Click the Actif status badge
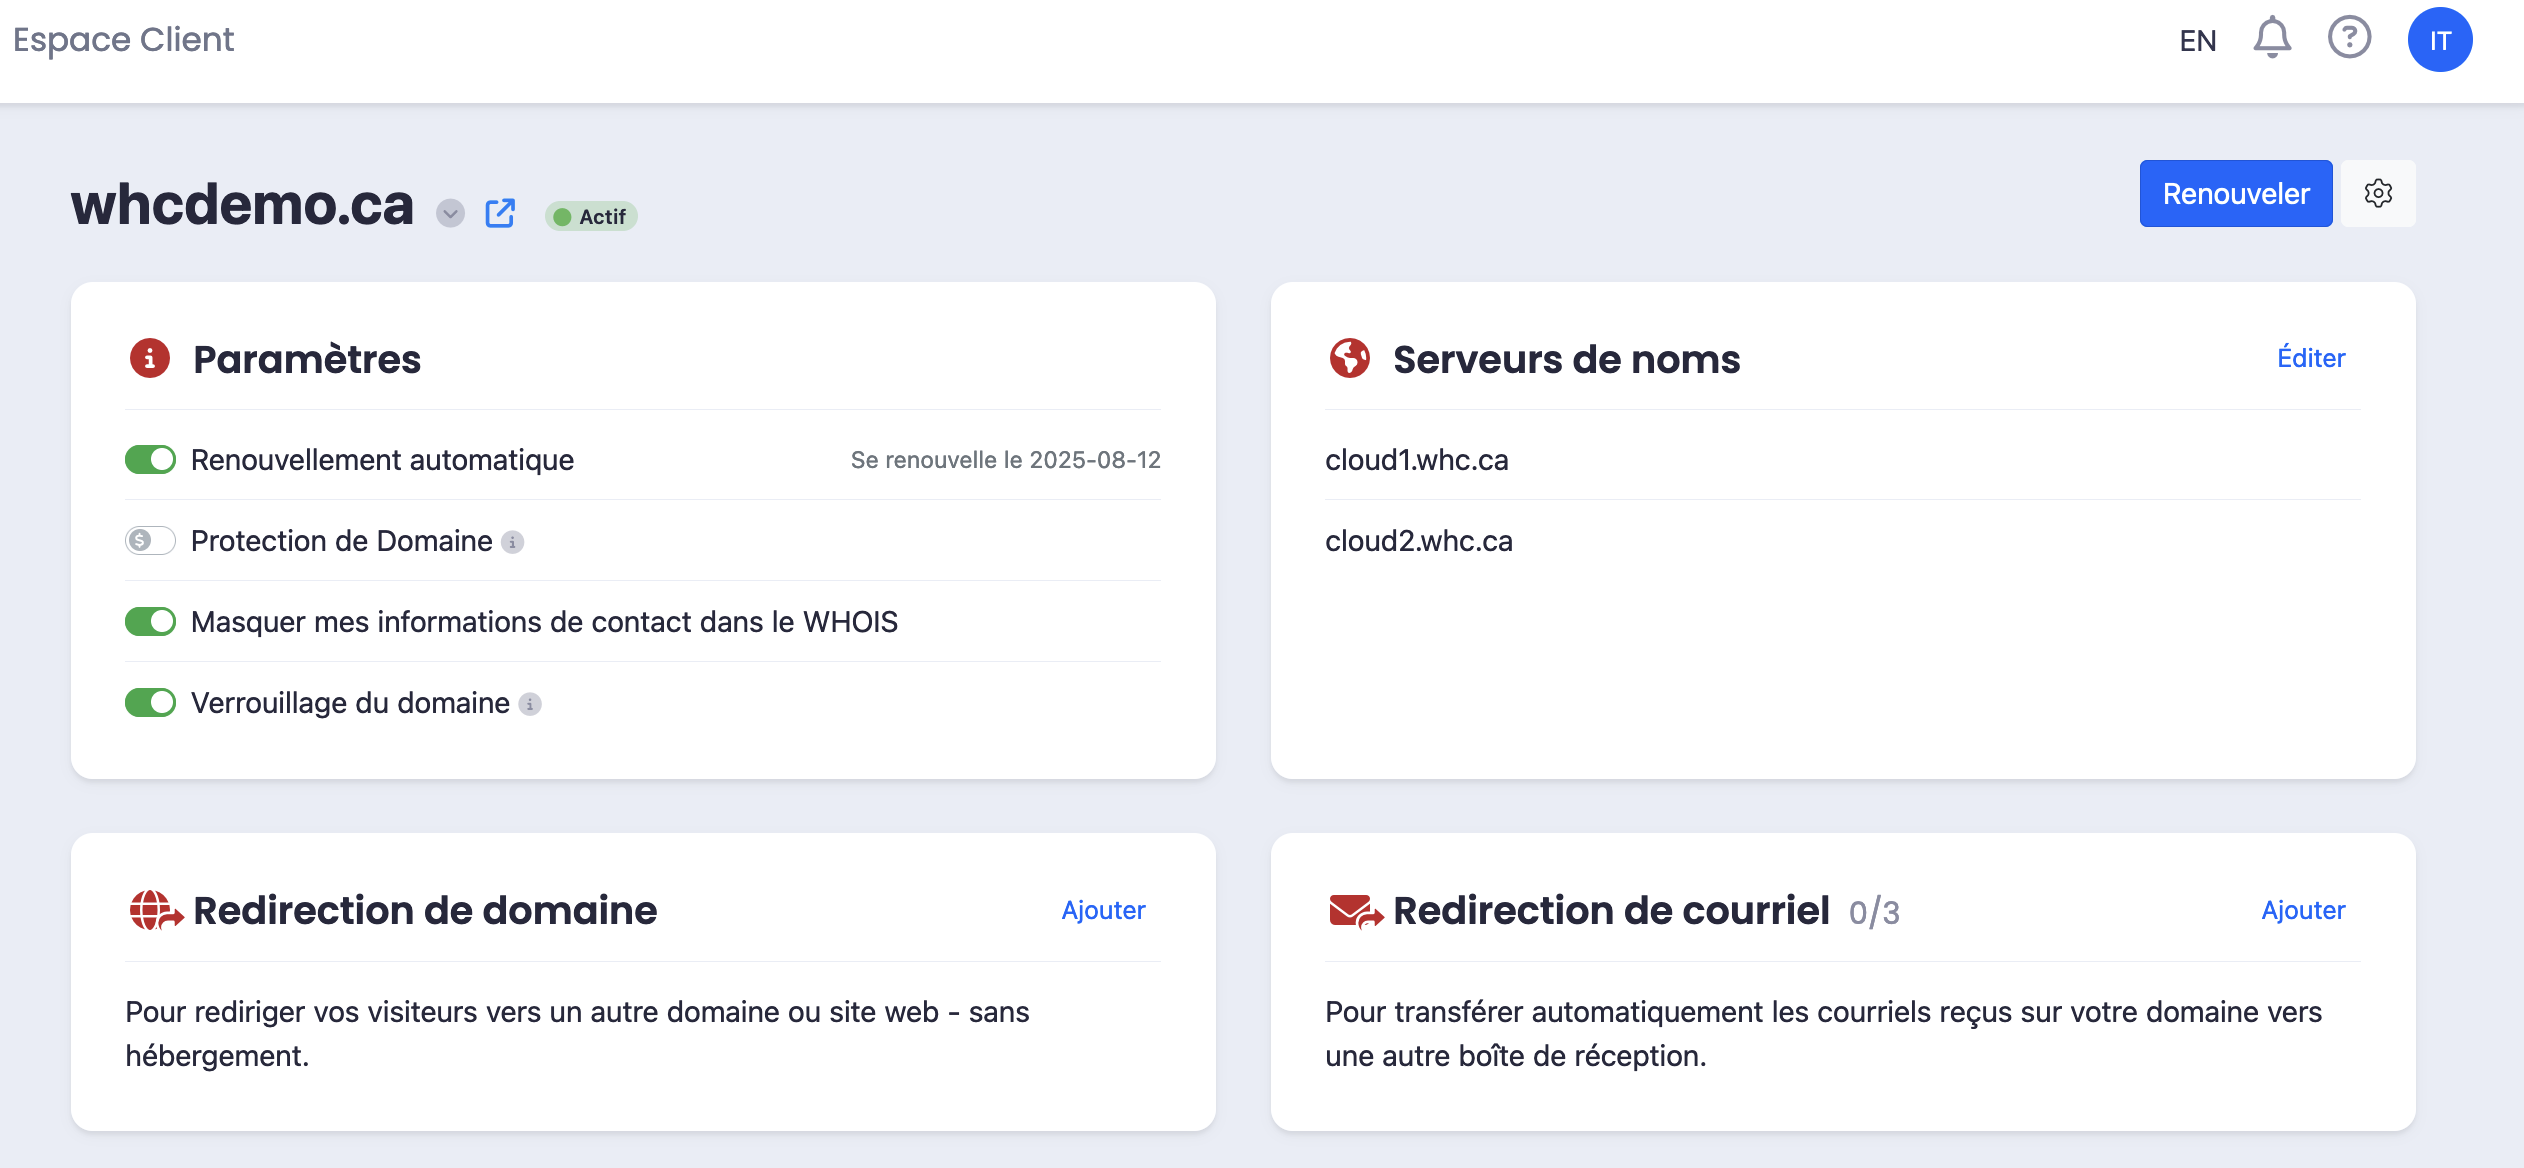The width and height of the screenshot is (2524, 1168). pyautogui.click(x=591, y=216)
